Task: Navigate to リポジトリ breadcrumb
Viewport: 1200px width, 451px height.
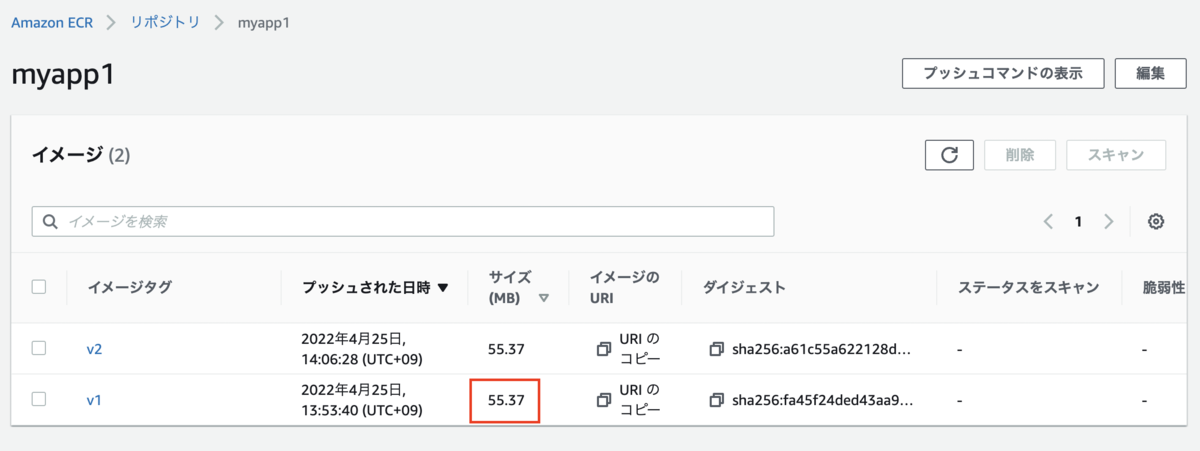Action: click(165, 22)
